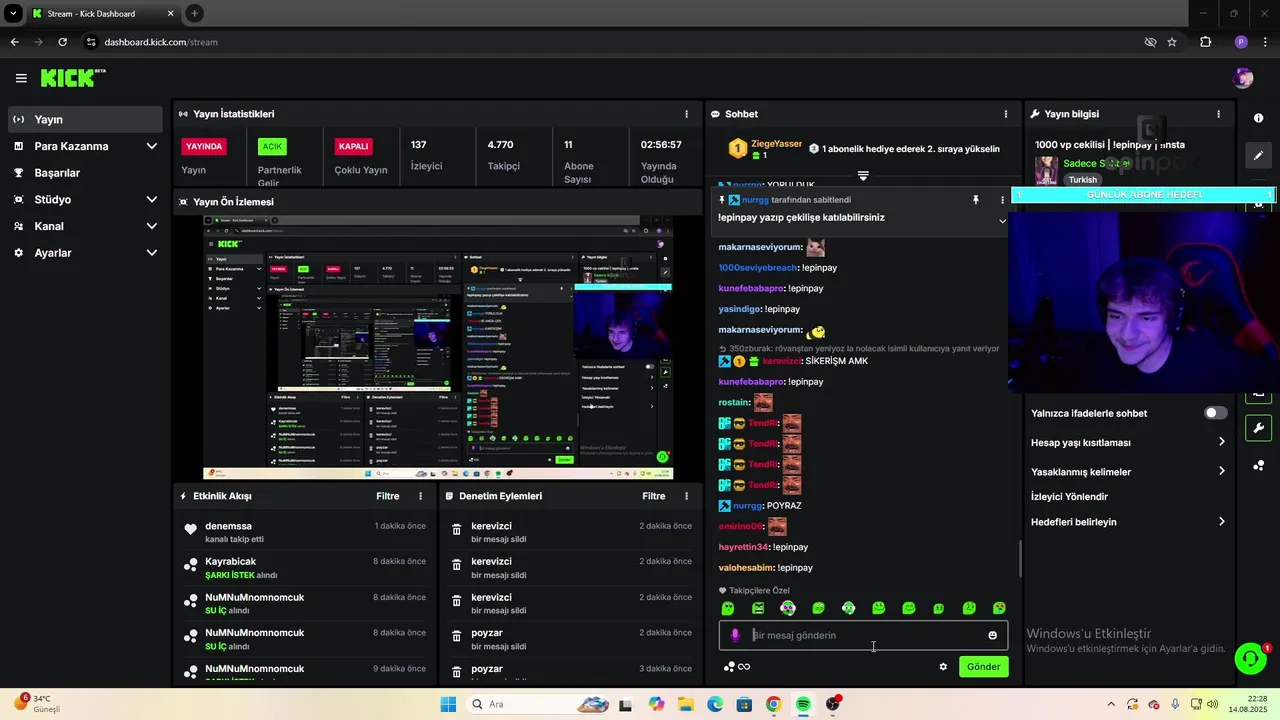Toggle Yalnızca ifadelerle sohbet switch
Screen dimensions: 1280x720
(x=1215, y=413)
